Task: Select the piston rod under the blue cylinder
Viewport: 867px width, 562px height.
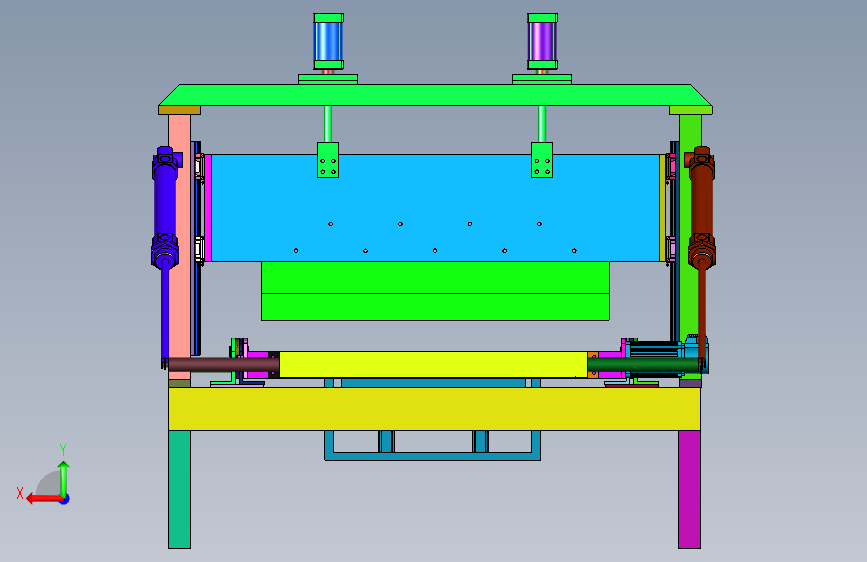Action: (x=328, y=124)
